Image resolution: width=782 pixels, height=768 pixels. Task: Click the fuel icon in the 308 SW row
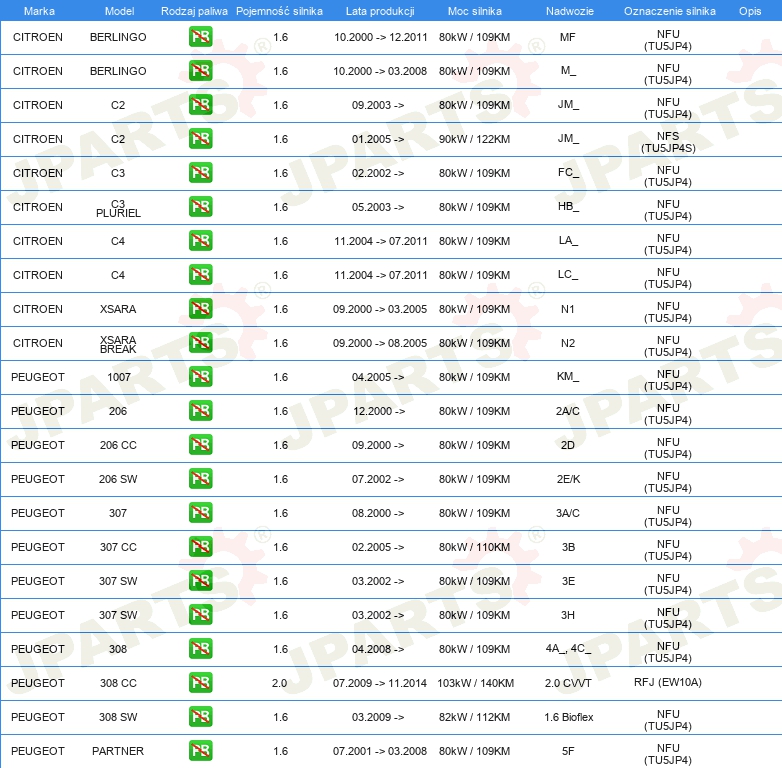pos(200,717)
